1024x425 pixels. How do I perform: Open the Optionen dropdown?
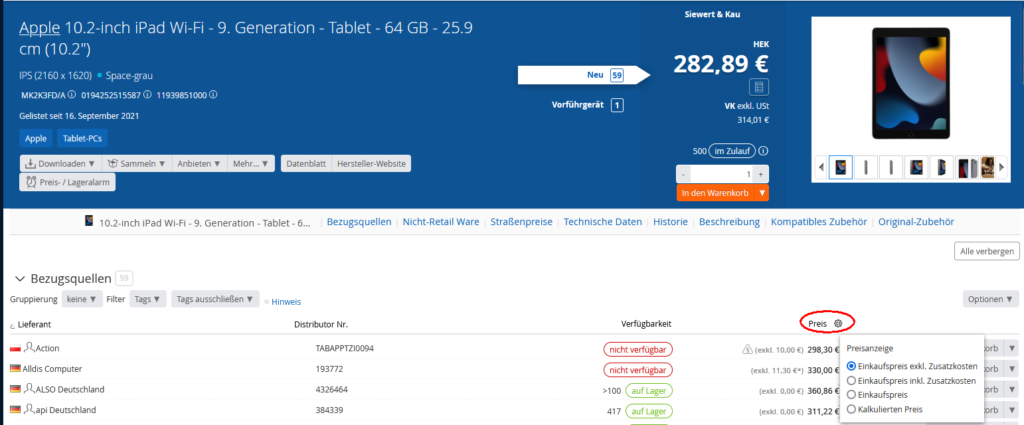point(990,299)
